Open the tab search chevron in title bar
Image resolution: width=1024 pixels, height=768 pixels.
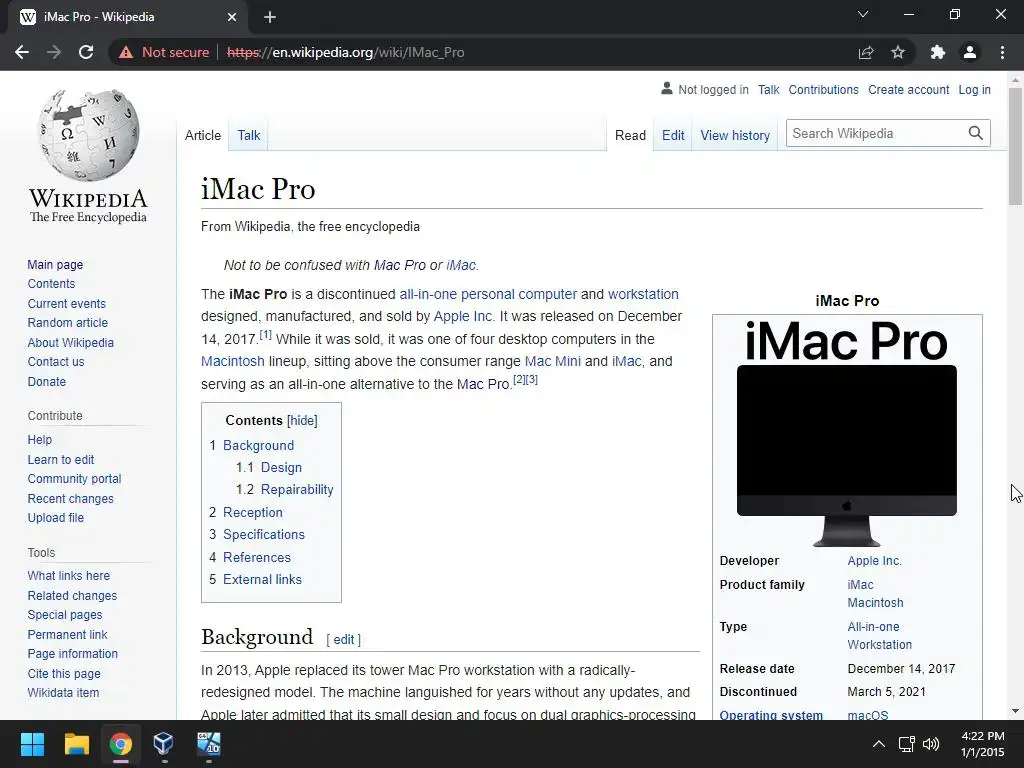pos(863,14)
